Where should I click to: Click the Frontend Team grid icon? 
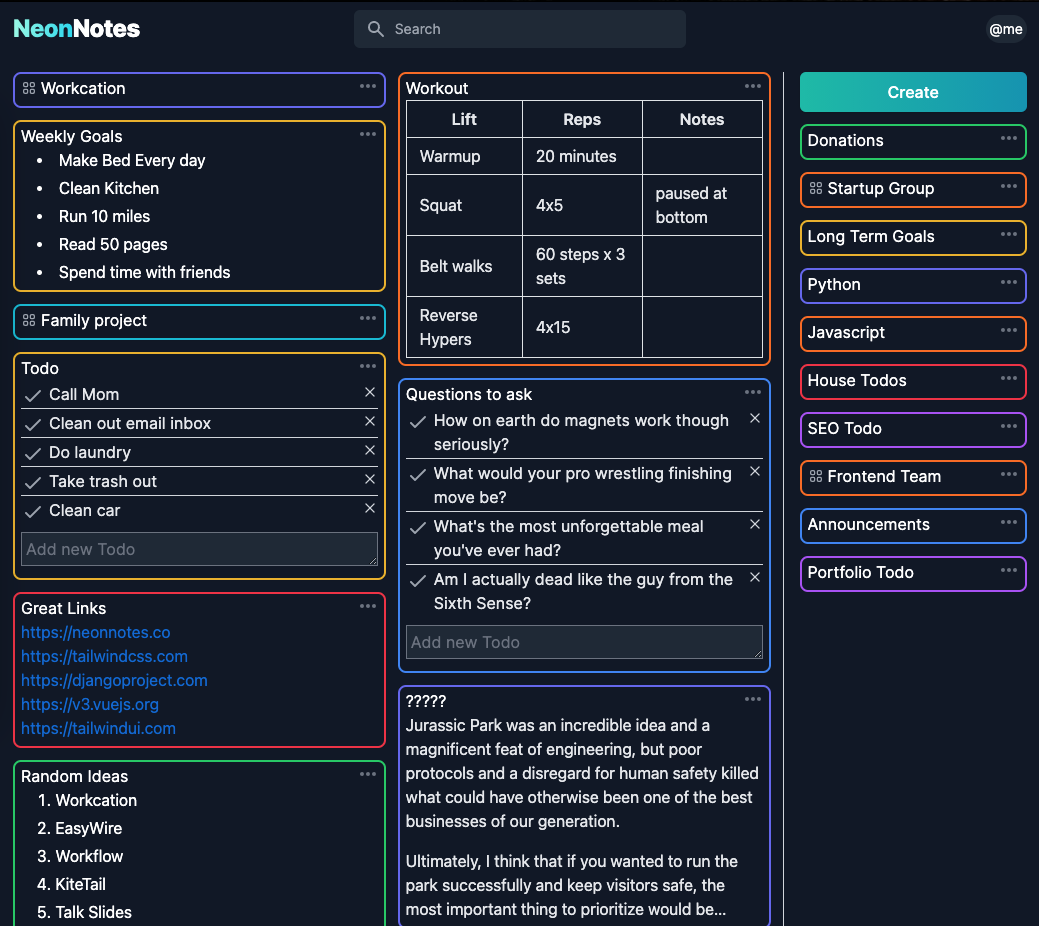pos(816,477)
